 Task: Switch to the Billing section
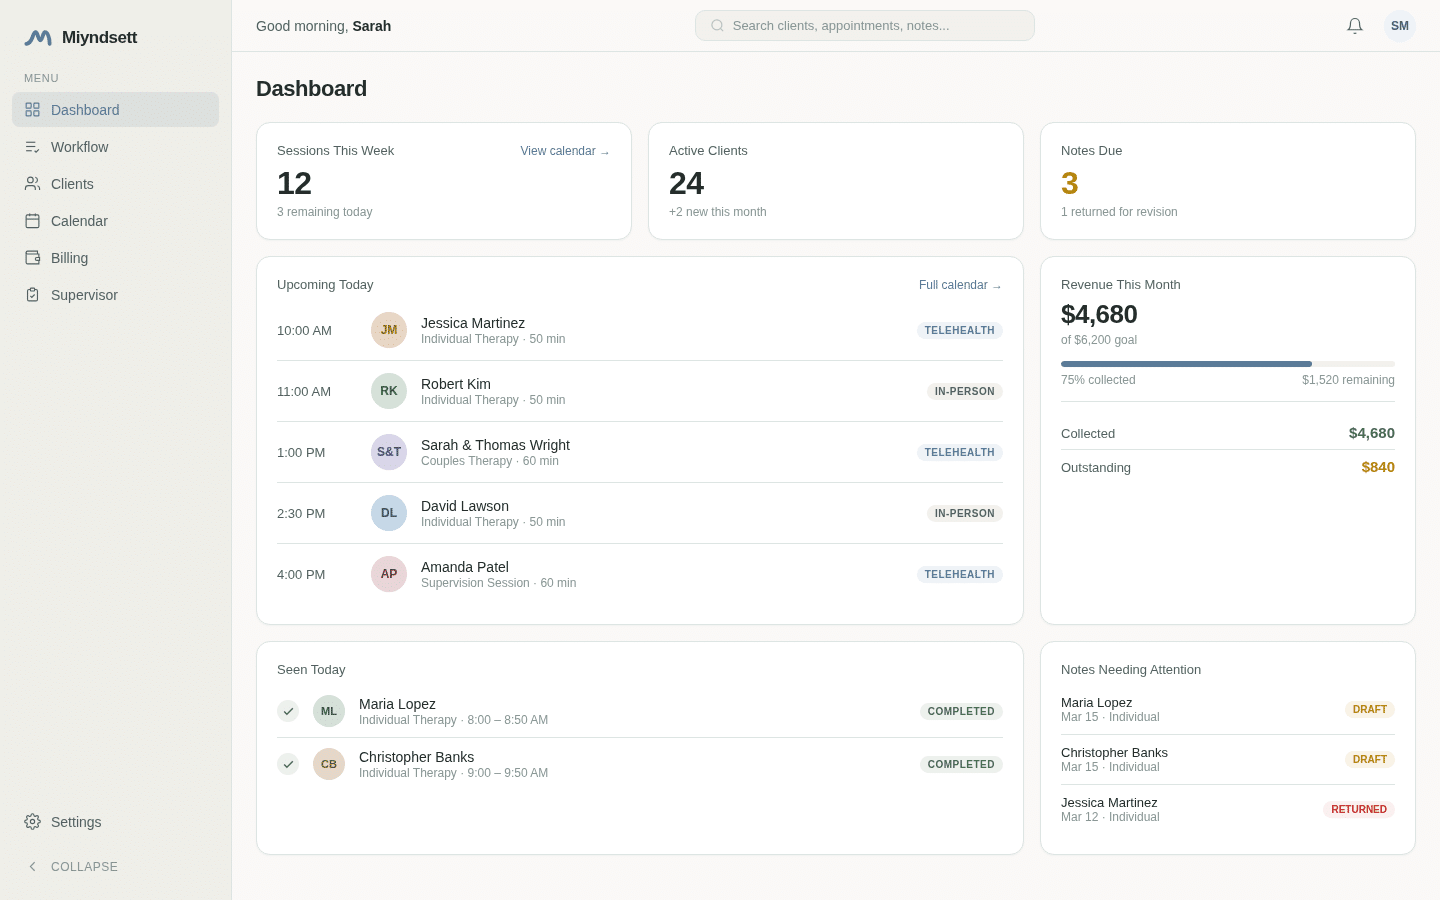coord(69,258)
